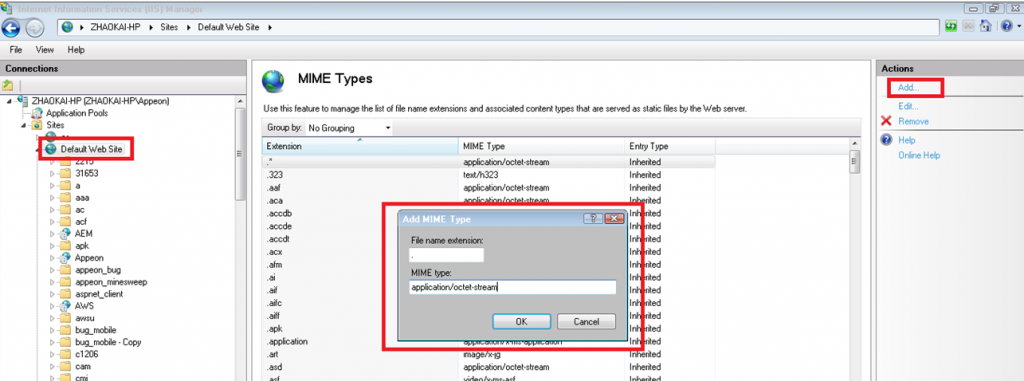The height and width of the screenshot is (381, 1024).
Task: Click the Help icon in Actions pane
Action: point(886,140)
